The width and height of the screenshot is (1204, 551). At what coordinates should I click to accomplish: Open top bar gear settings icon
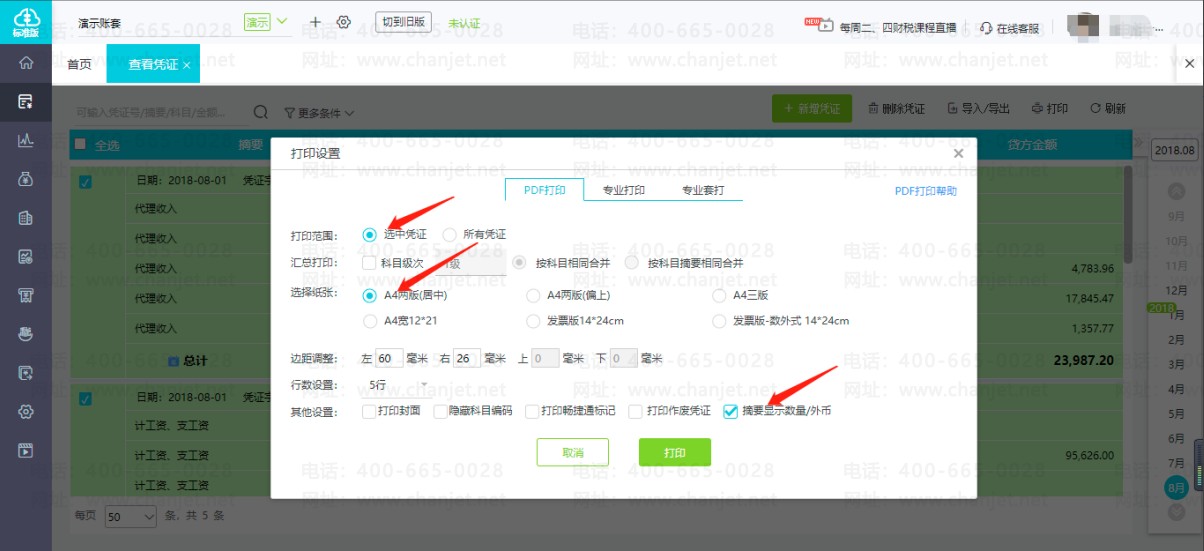[x=344, y=22]
